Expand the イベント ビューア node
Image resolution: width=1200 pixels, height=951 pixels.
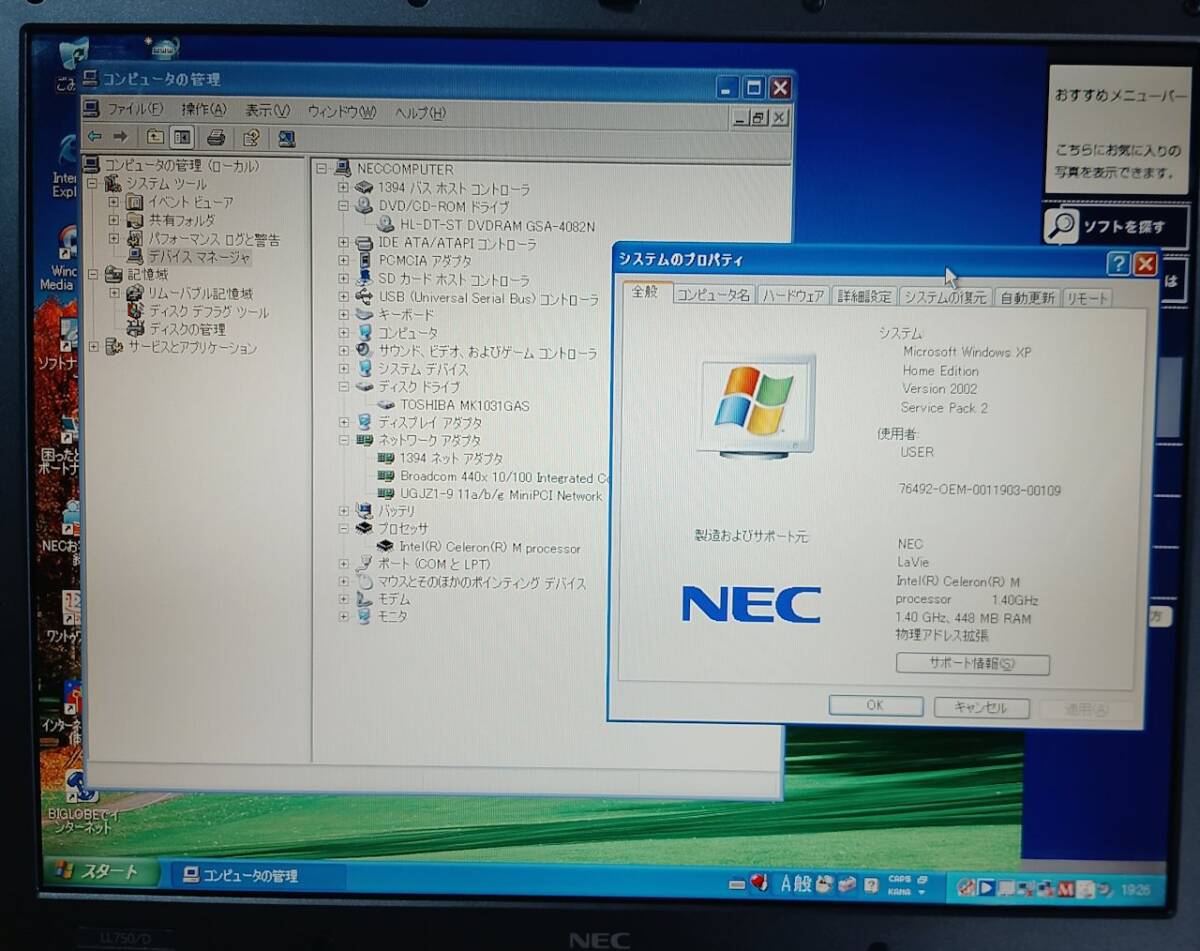pos(114,202)
